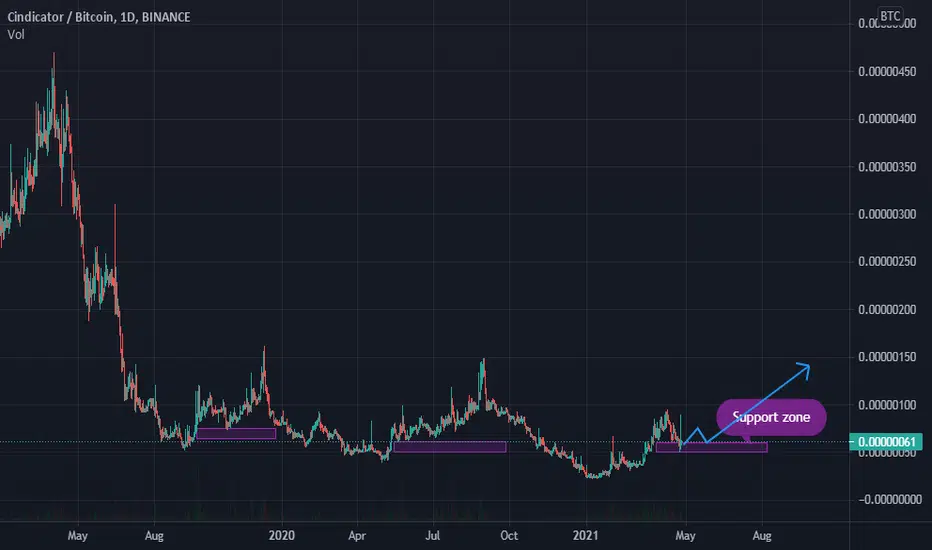Viewport: 932px width, 550px height.
Task: Click the 0.00000061 current price label
Action: pos(886,442)
